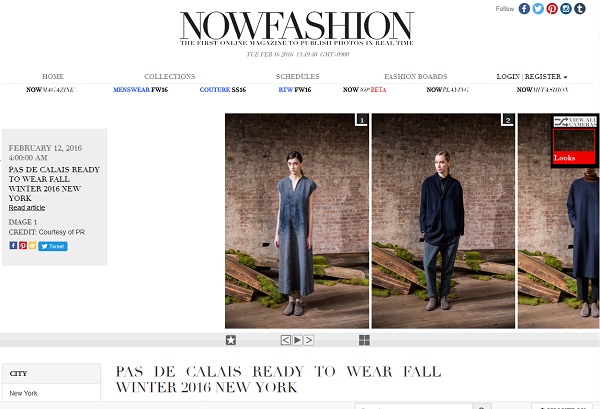Click the Tweet button
Image resolution: width=600 pixels, height=409 pixels.
coord(53,246)
